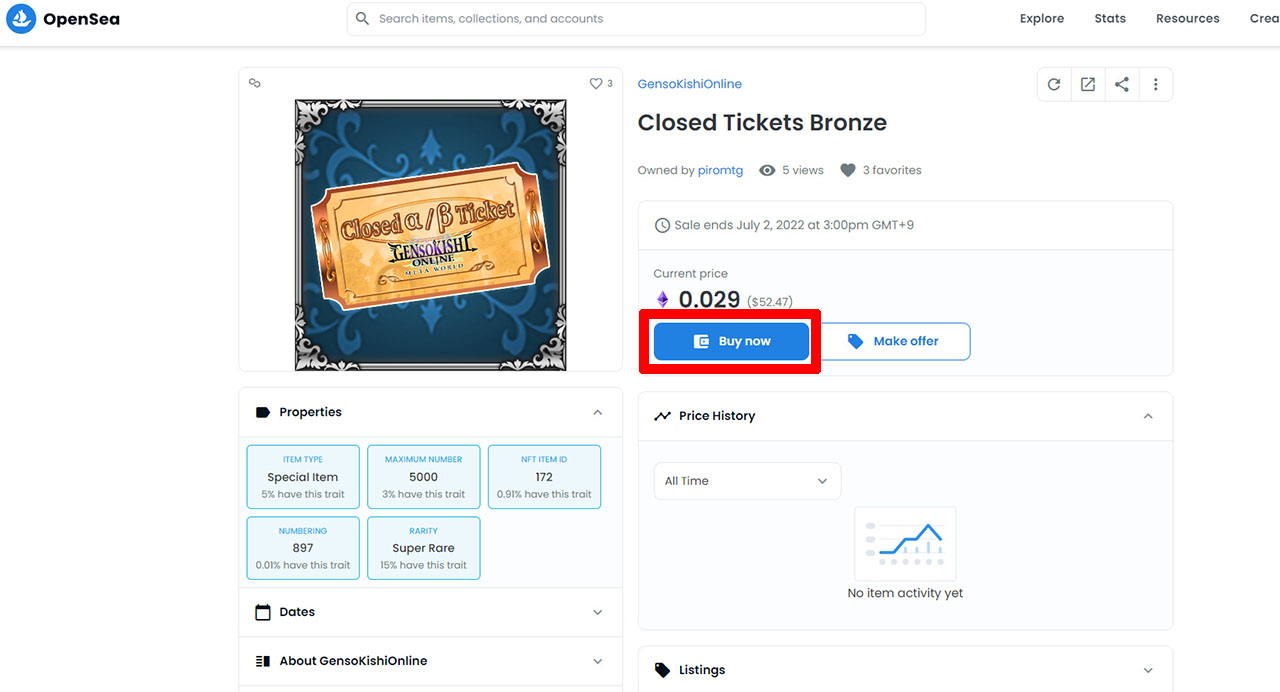Open the Resources menu
This screenshot has width=1280, height=692.
pyautogui.click(x=1187, y=19)
